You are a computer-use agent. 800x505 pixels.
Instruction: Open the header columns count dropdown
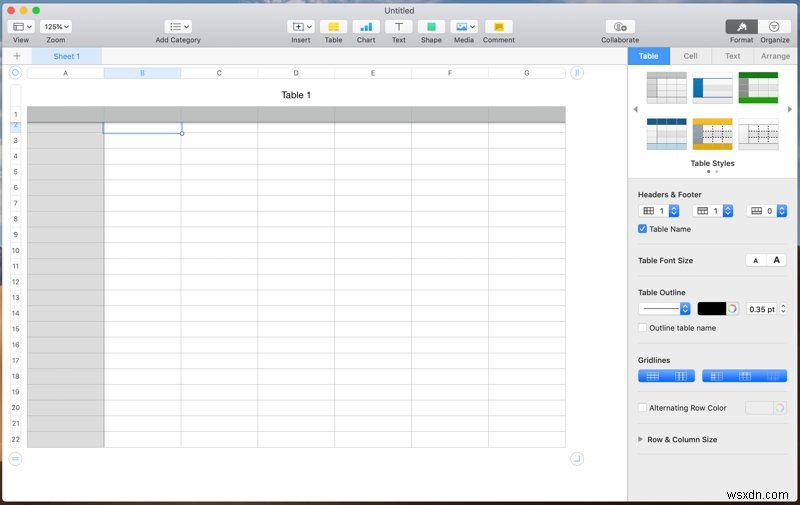659,211
